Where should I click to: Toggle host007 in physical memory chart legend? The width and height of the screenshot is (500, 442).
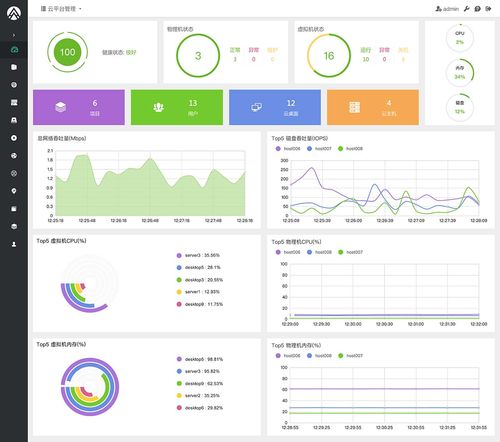pyautogui.click(x=350, y=356)
